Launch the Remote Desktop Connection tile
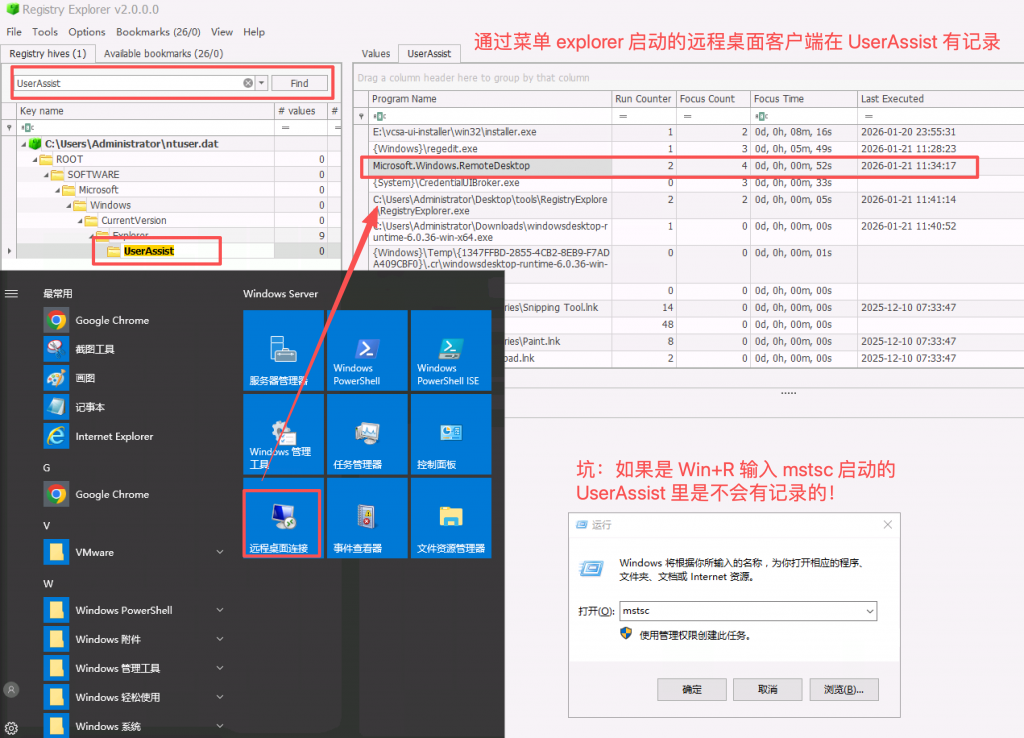 pos(283,520)
